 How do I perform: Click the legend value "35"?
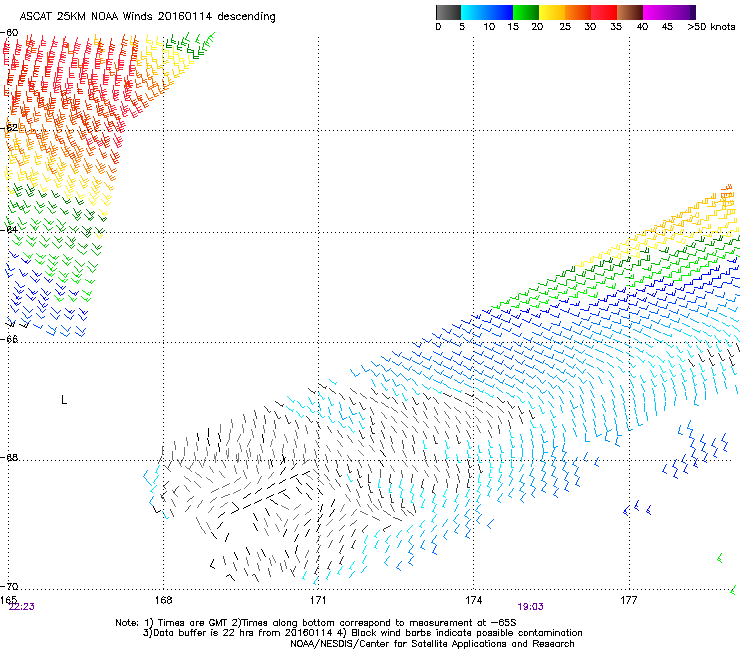click(x=616, y=27)
